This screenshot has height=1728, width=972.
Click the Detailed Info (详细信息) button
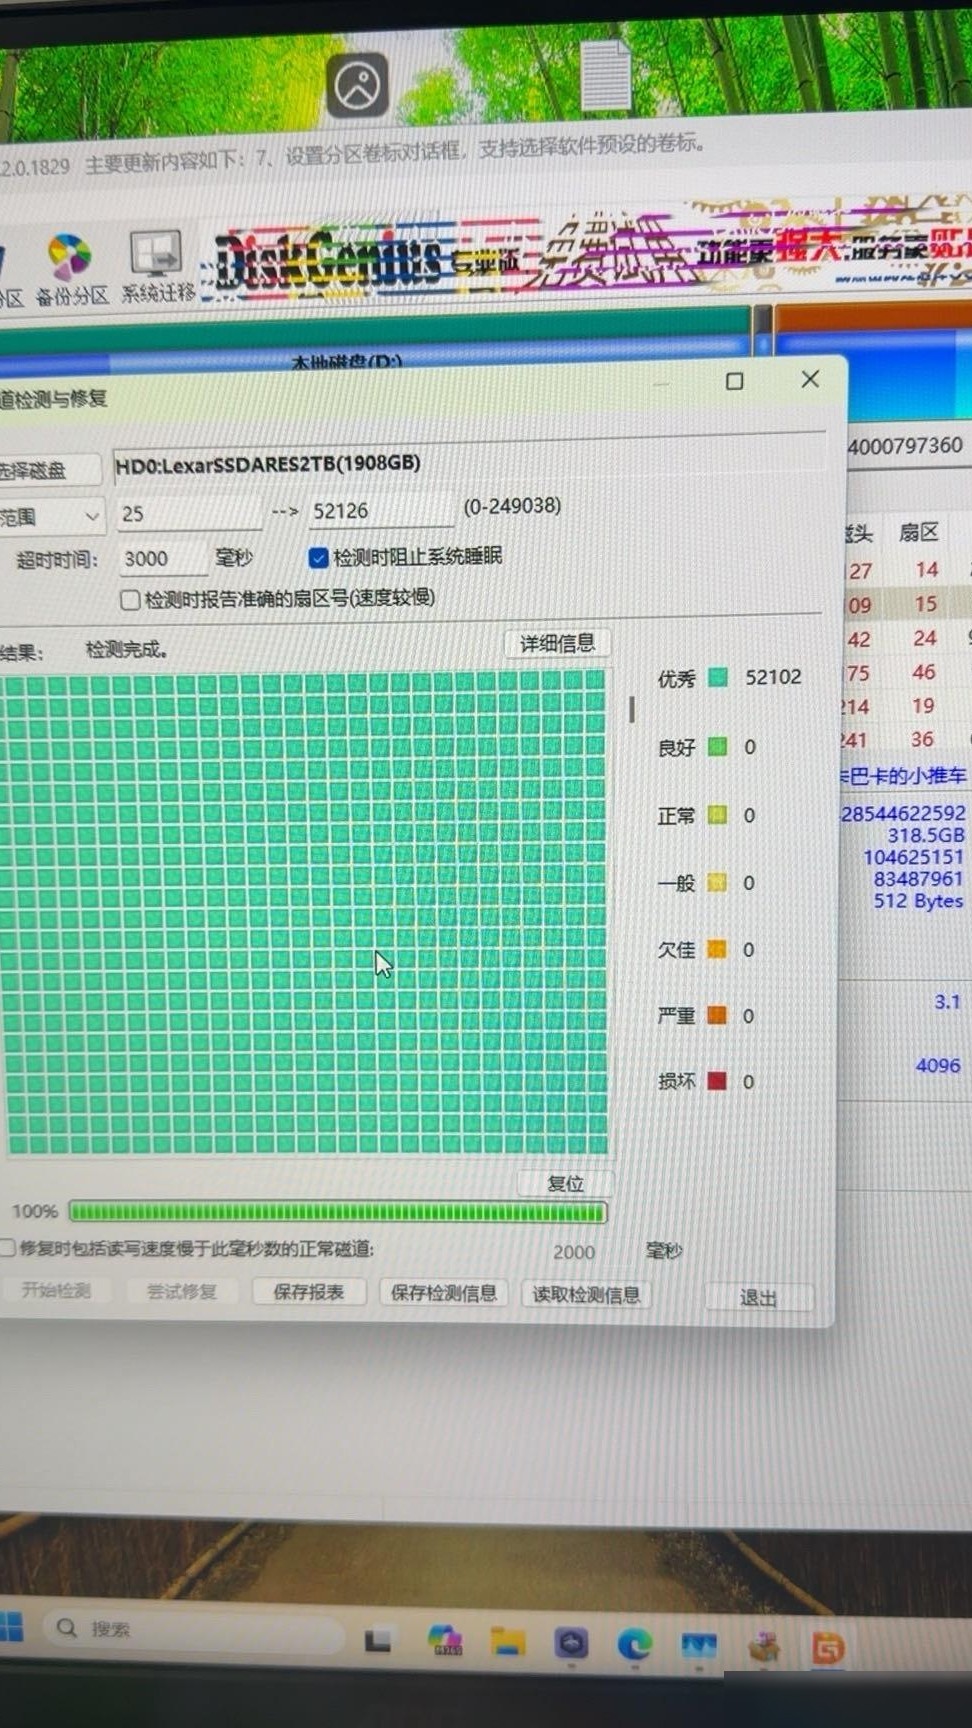pyautogui.click(x=557, y=643)
